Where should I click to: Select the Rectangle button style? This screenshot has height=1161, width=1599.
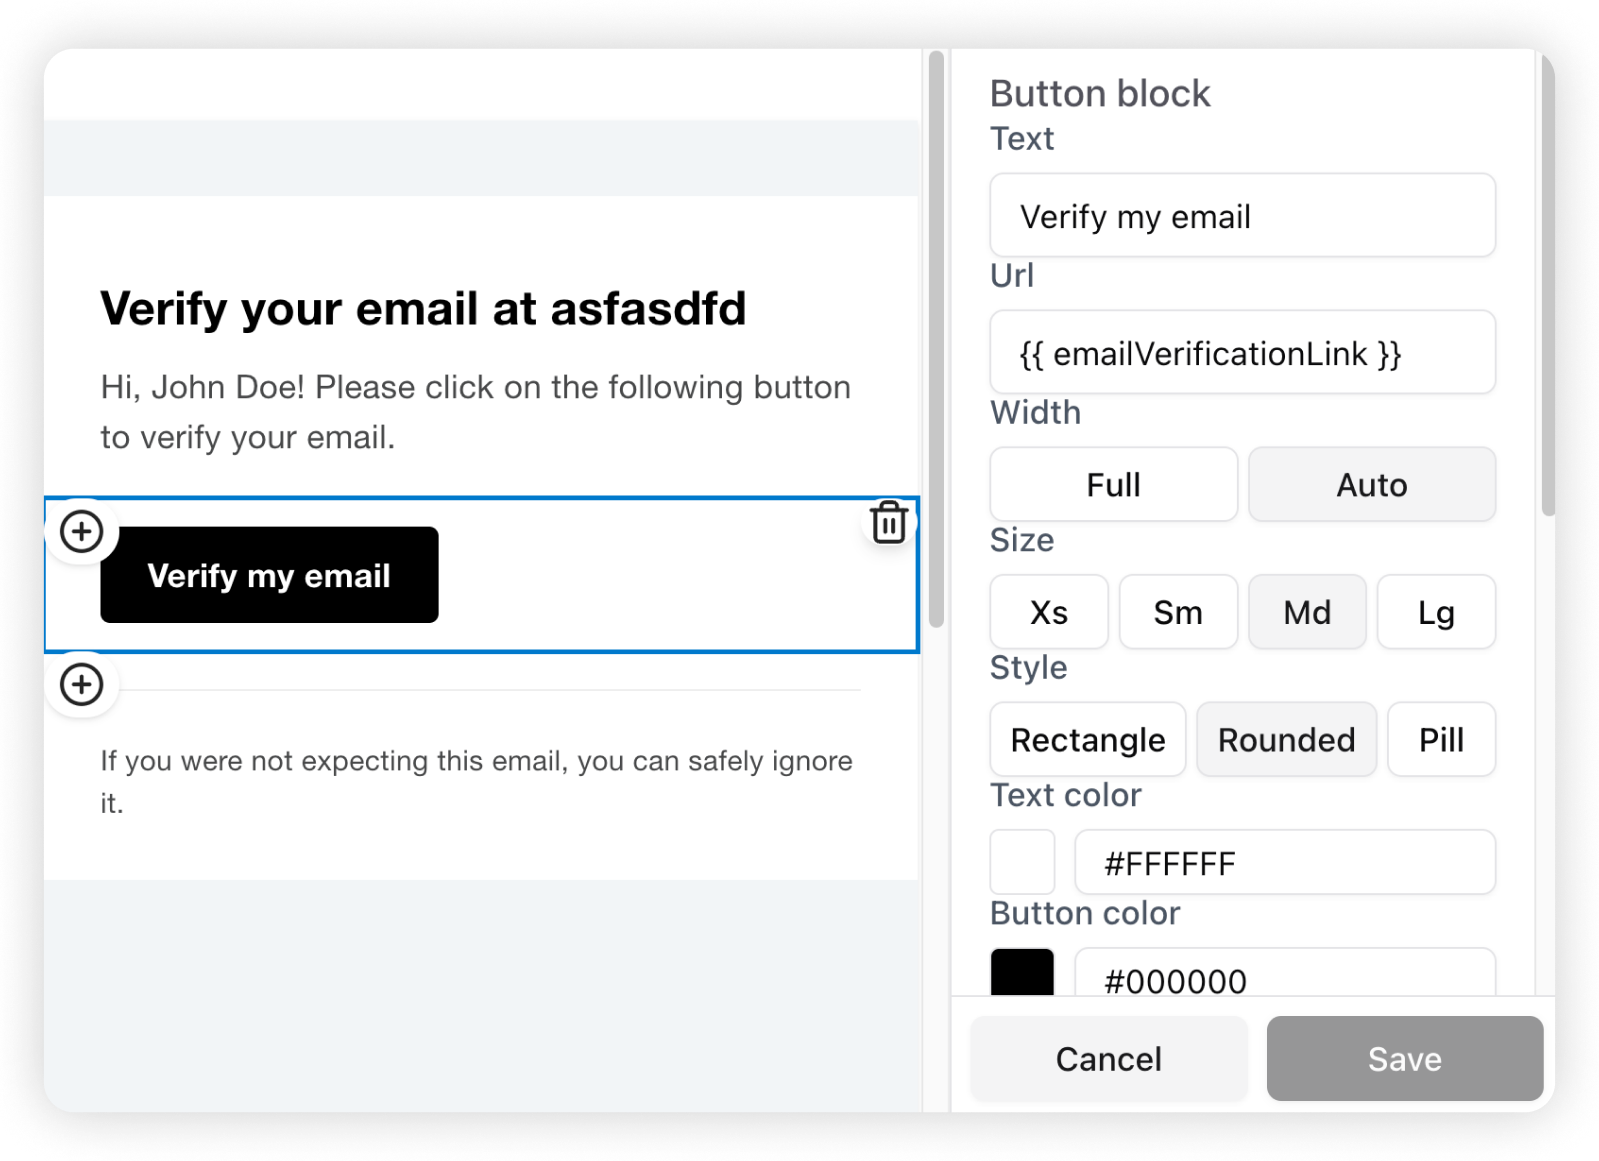coord(1087,739)
